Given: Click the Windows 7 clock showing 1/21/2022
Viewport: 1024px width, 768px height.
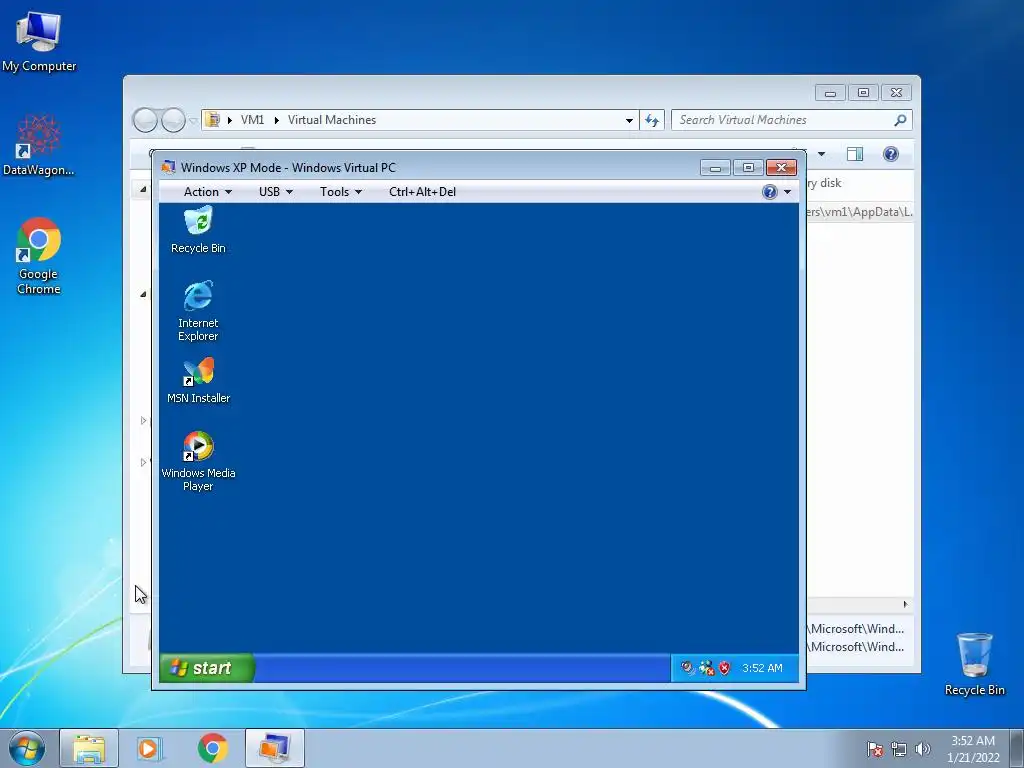Looking at the screenshot, I should 973,749.
